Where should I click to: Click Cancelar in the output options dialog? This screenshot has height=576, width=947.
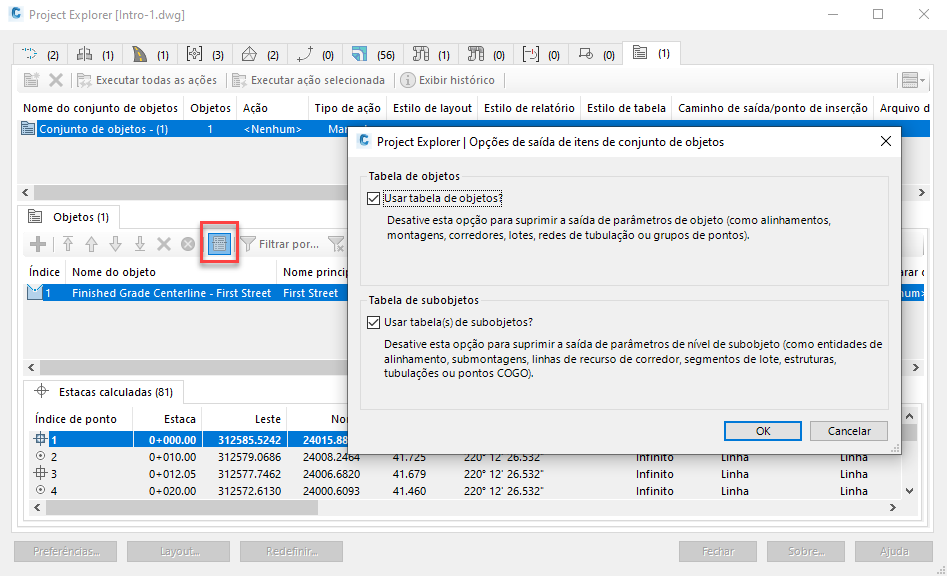[x=849, y=431]
